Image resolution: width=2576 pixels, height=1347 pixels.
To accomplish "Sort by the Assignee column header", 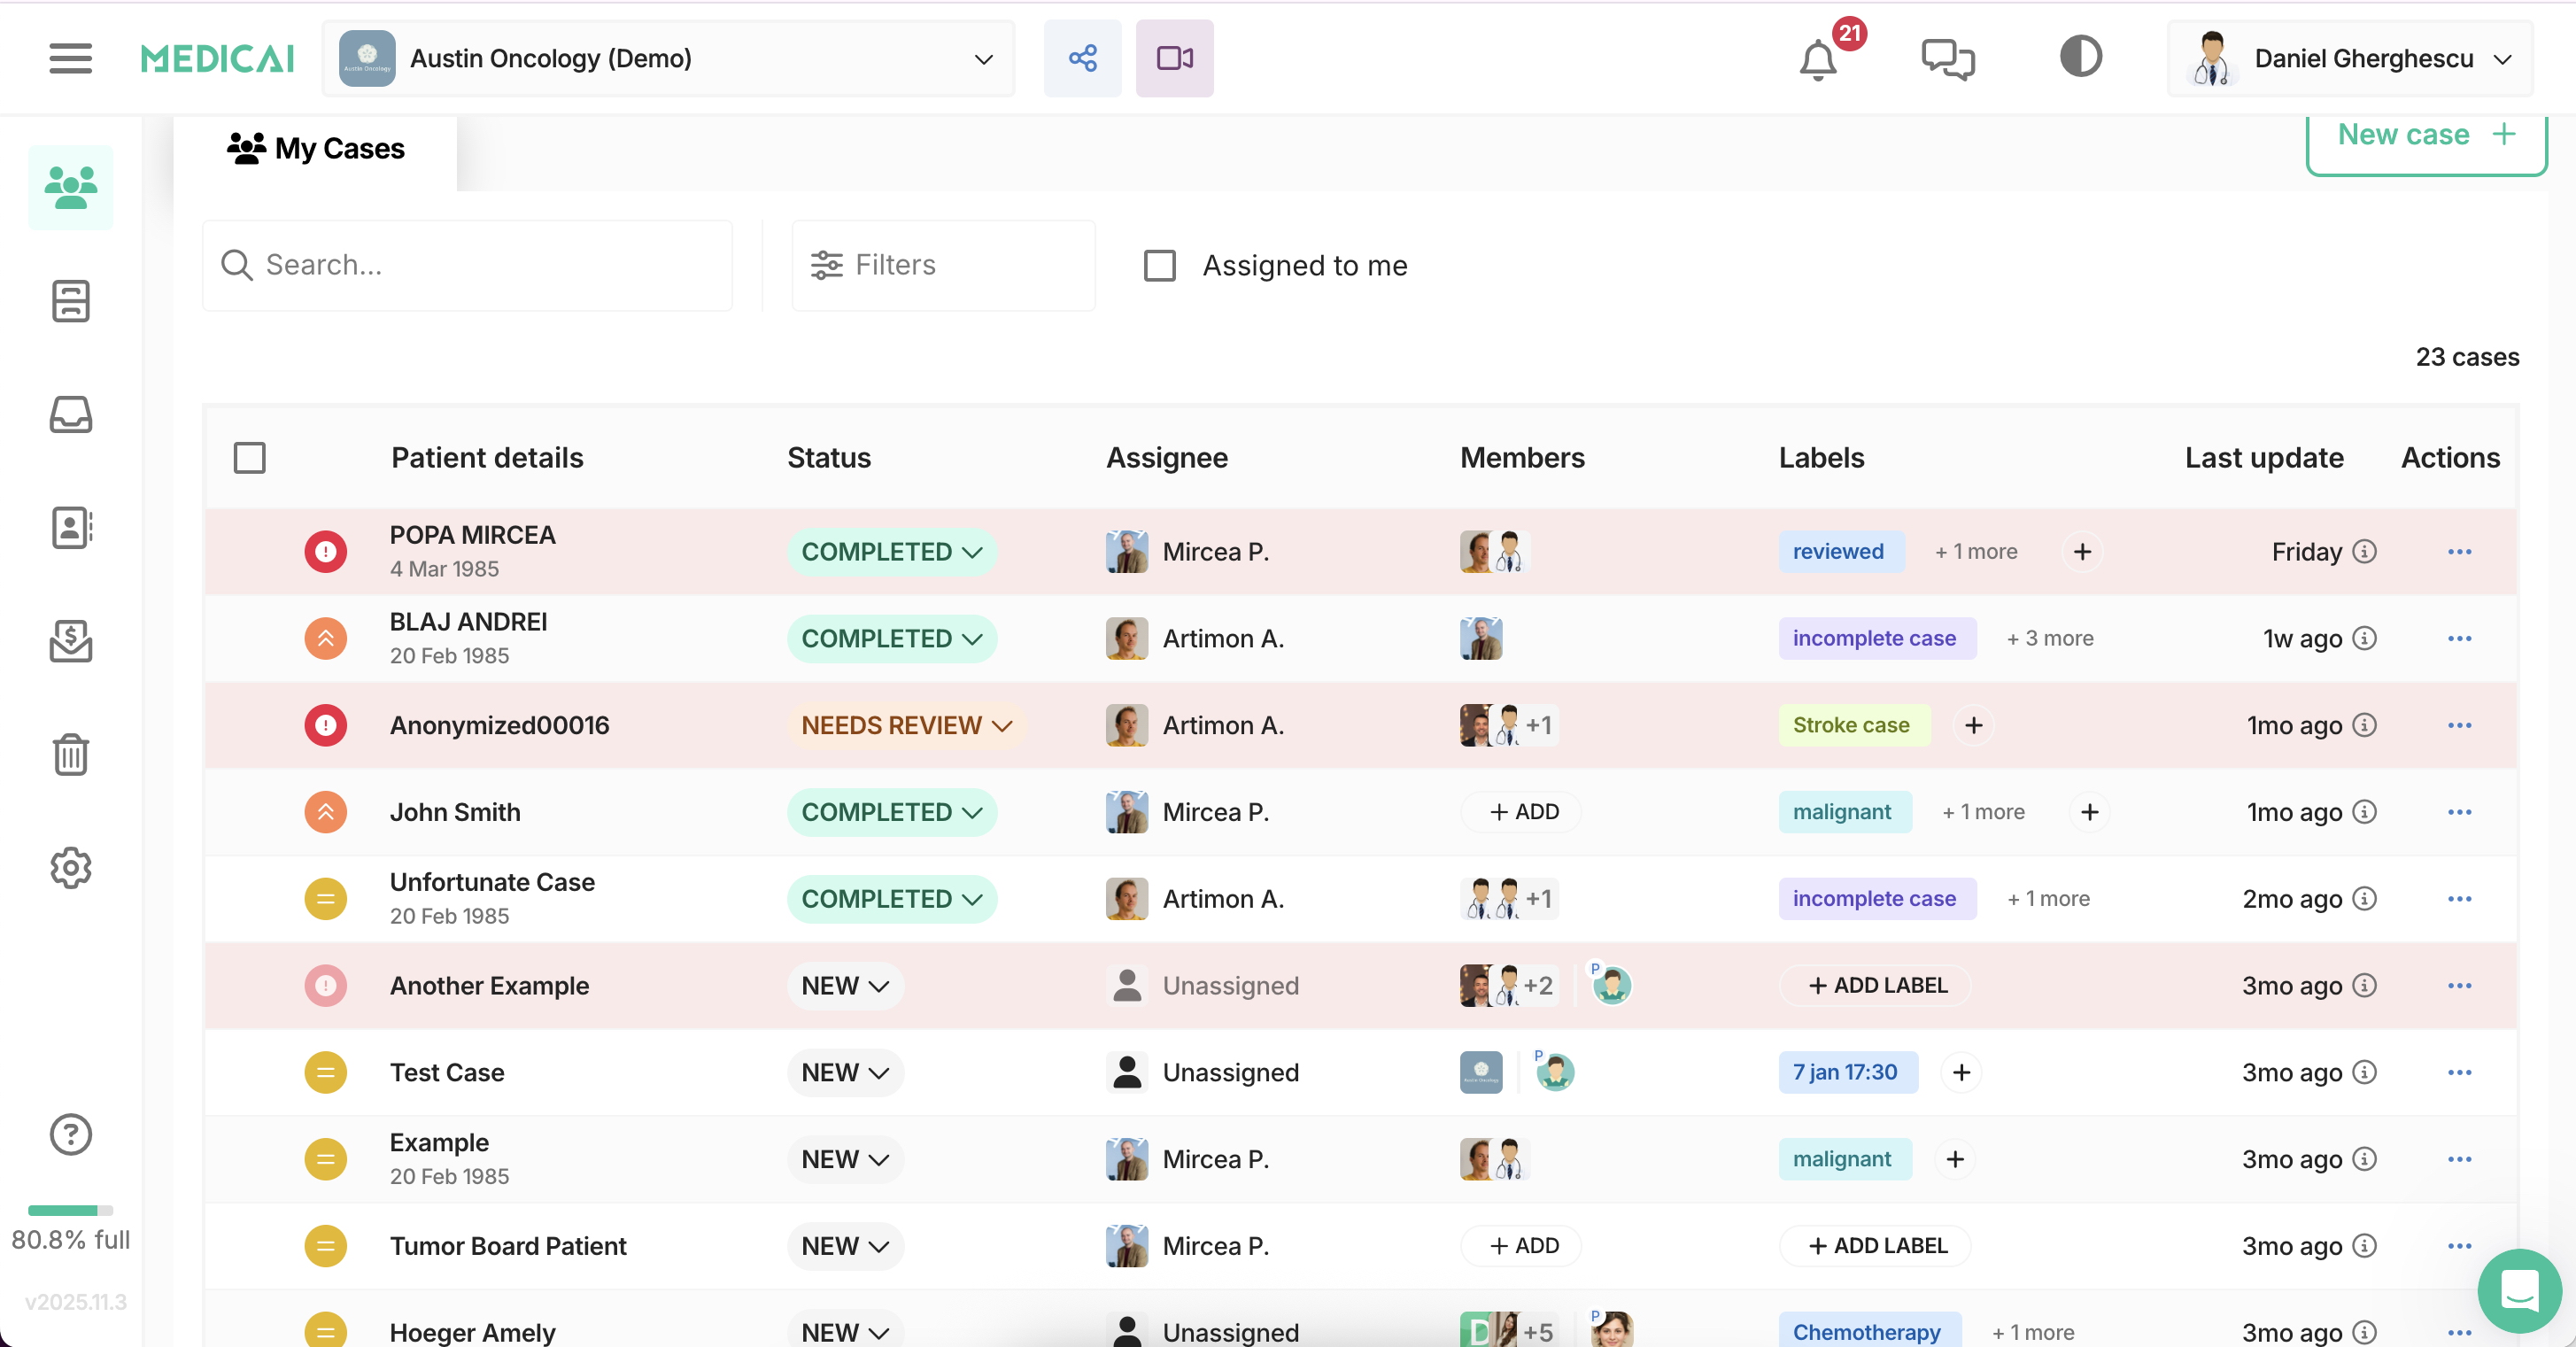I will point(1167,457).
